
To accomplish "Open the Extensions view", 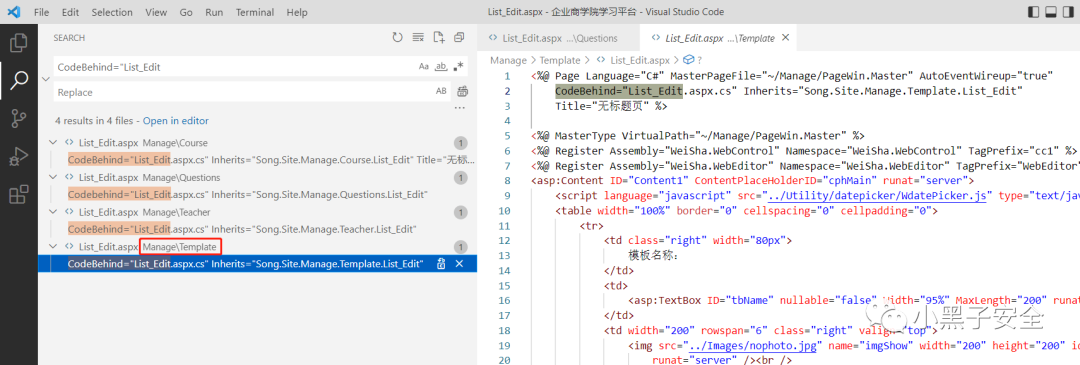I will click(x=19, y=194).
